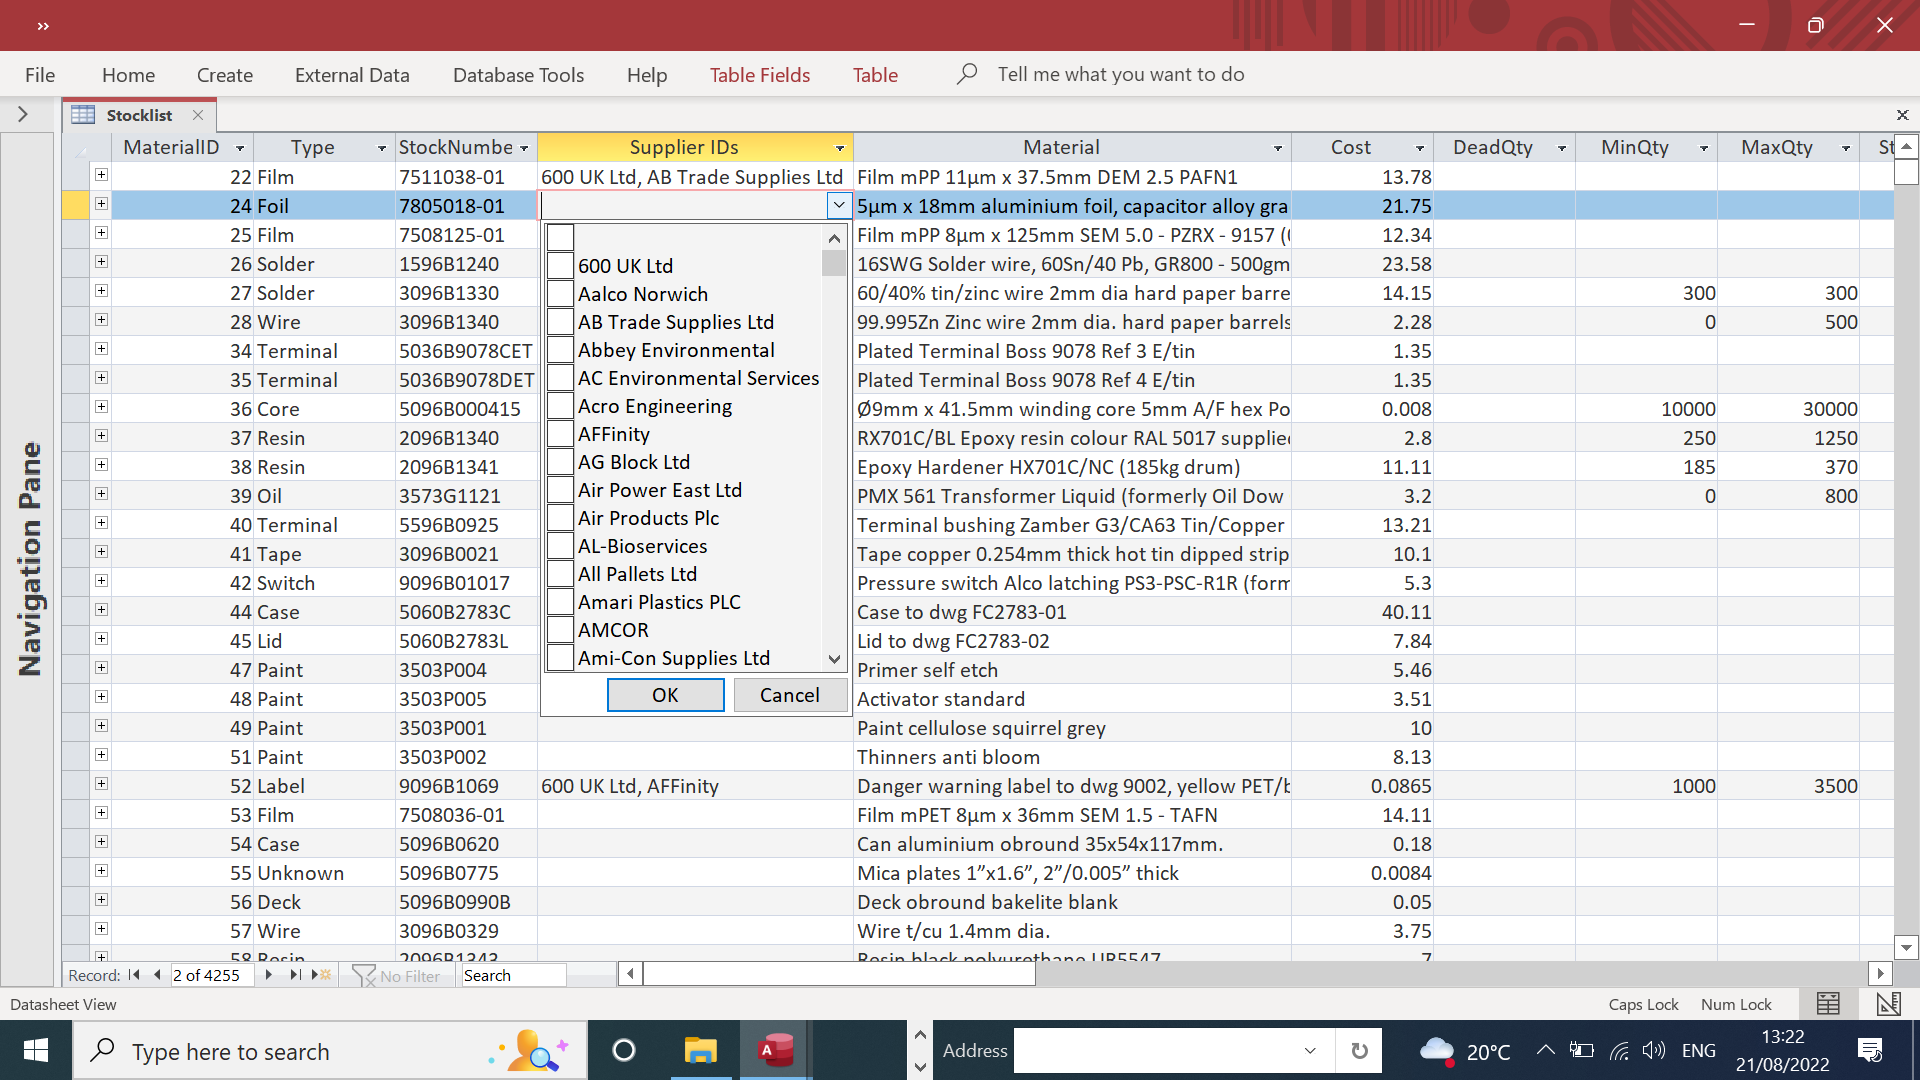Open the External Data tab

pos(352,75)
